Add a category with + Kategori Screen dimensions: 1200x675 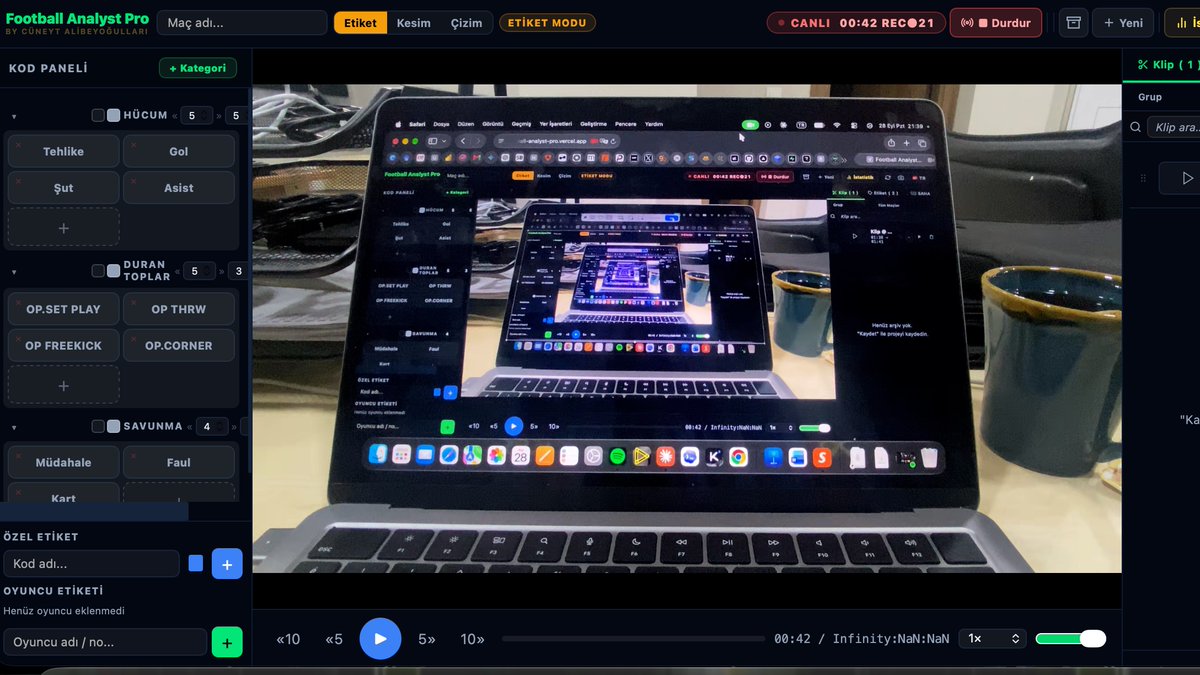pyautogui.click(x=198, y=68)
